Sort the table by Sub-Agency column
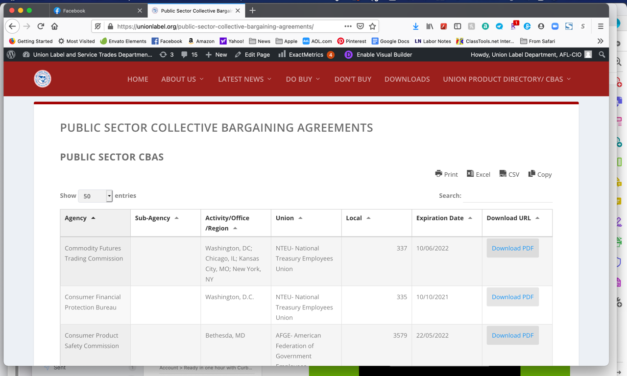The width and height of the screenshot is (627, 376). click(166, 223)
